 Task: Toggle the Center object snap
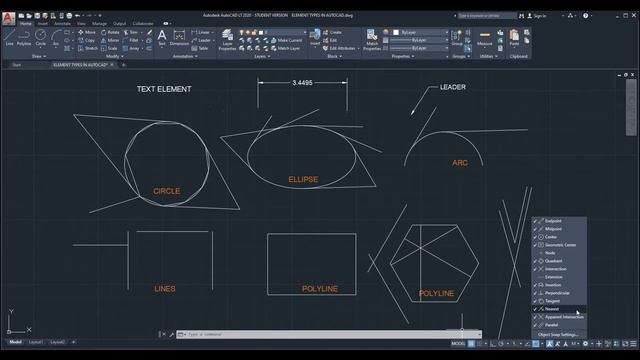(559, 237)
